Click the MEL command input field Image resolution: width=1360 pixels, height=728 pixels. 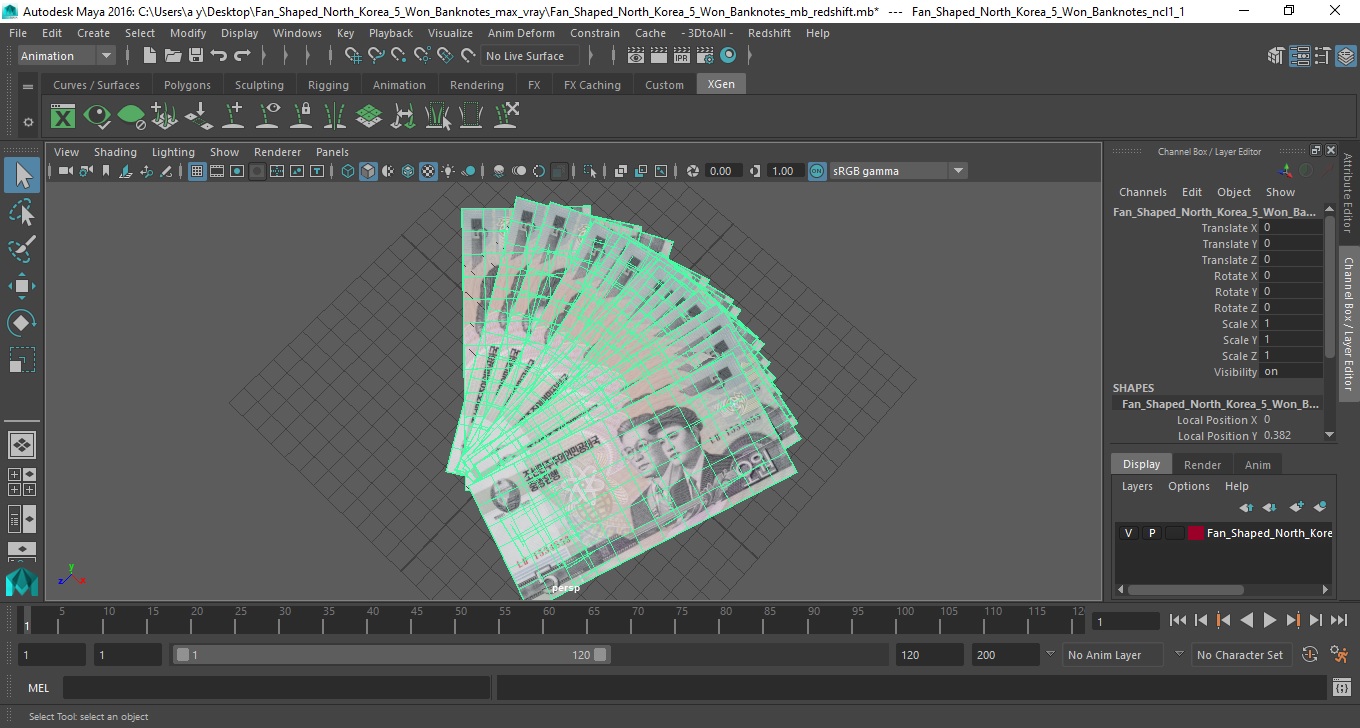(x=276, y=688)
